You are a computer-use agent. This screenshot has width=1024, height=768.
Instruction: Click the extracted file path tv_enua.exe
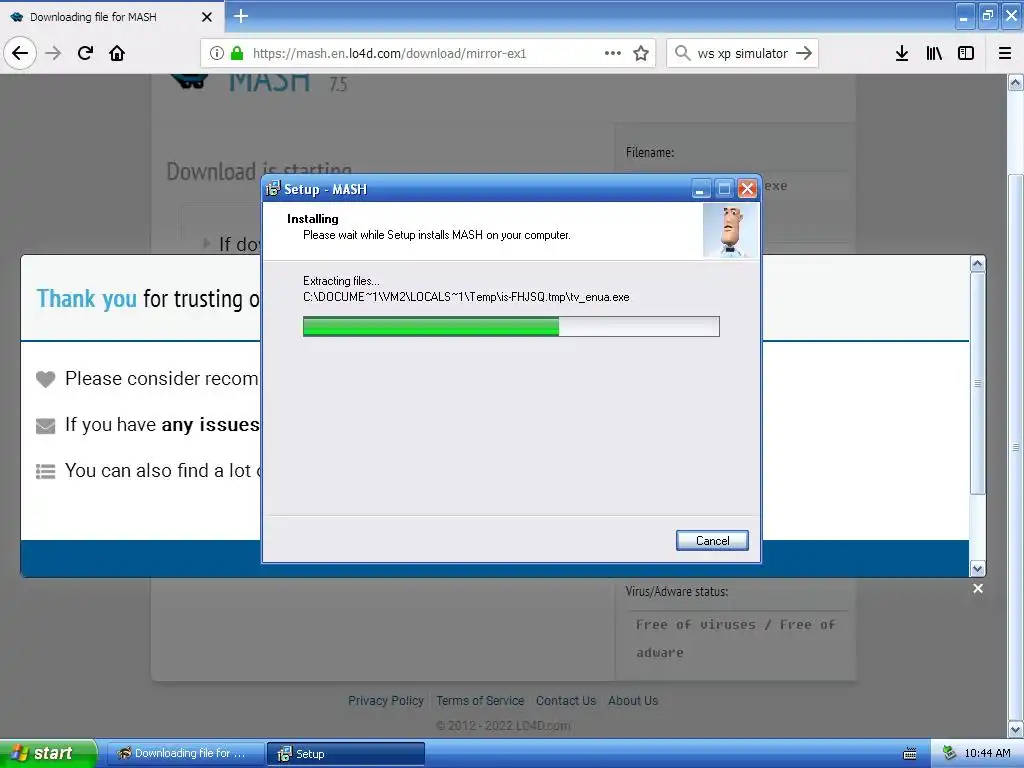click(466, 297)
